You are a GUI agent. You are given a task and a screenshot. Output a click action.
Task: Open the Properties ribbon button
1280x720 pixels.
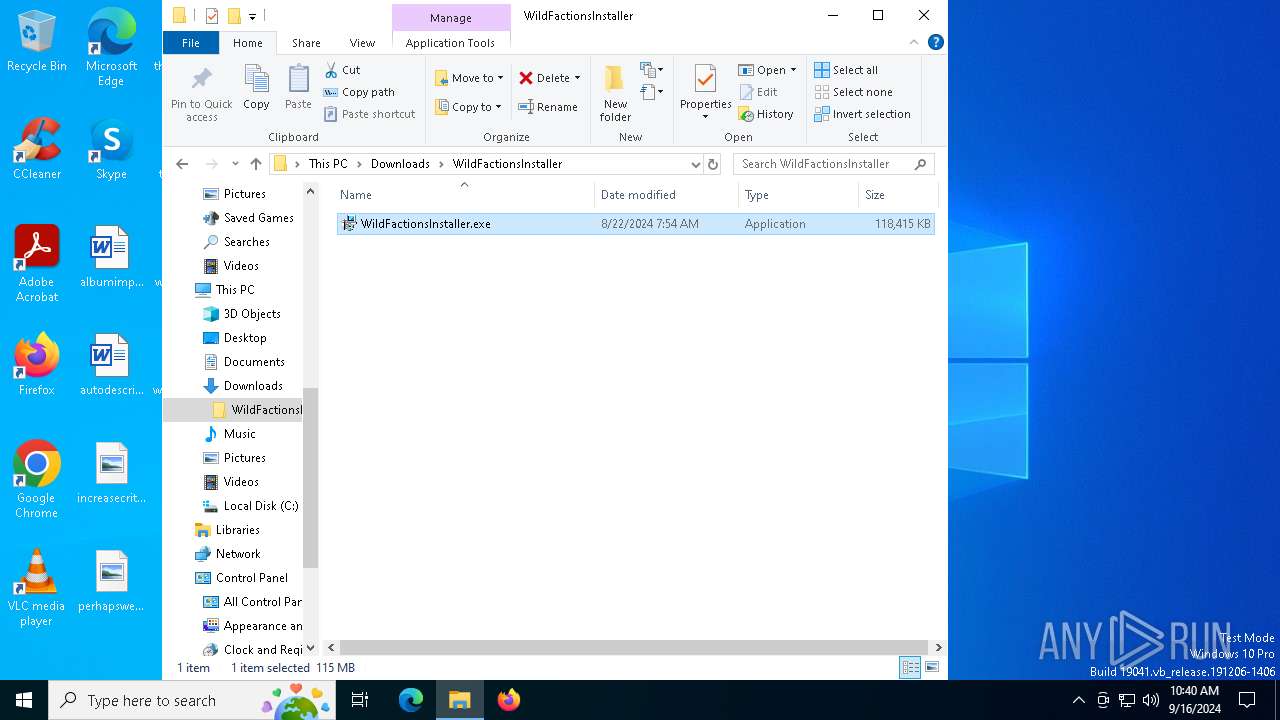[705, 93]
